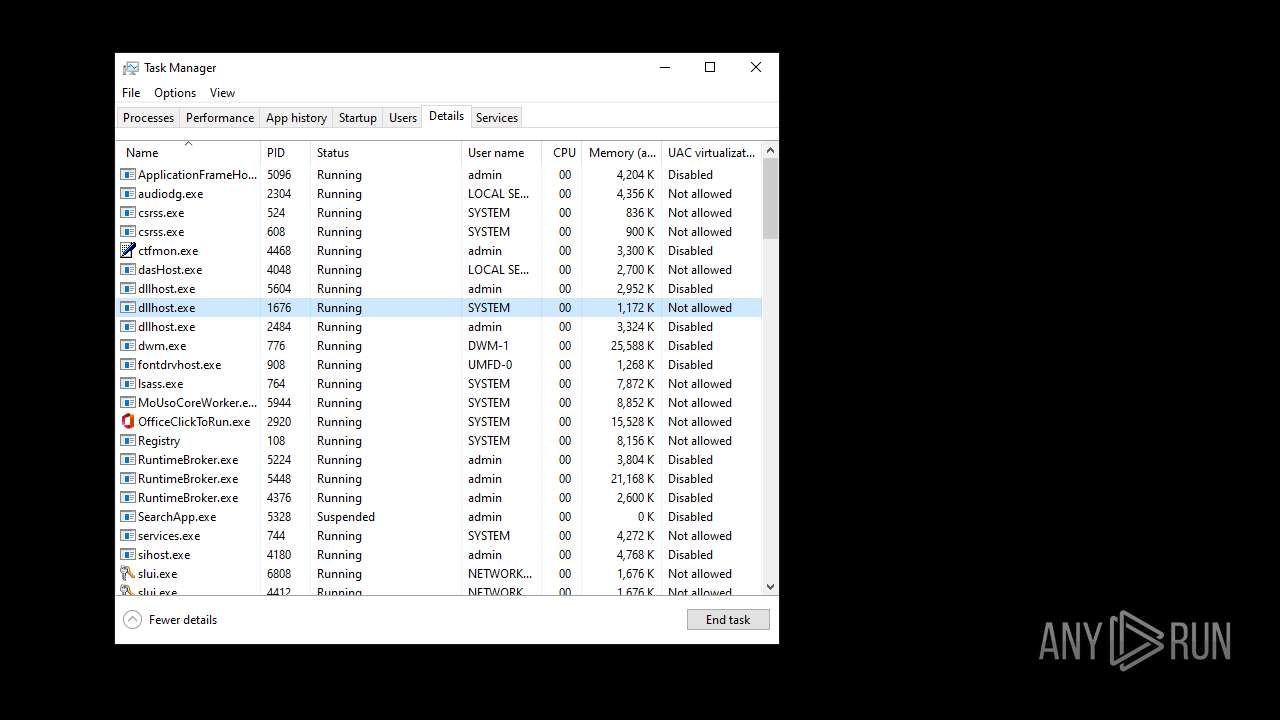Switch to the Startup tab
Viewport: 1280px width, 720px height.
coord(357,118)
